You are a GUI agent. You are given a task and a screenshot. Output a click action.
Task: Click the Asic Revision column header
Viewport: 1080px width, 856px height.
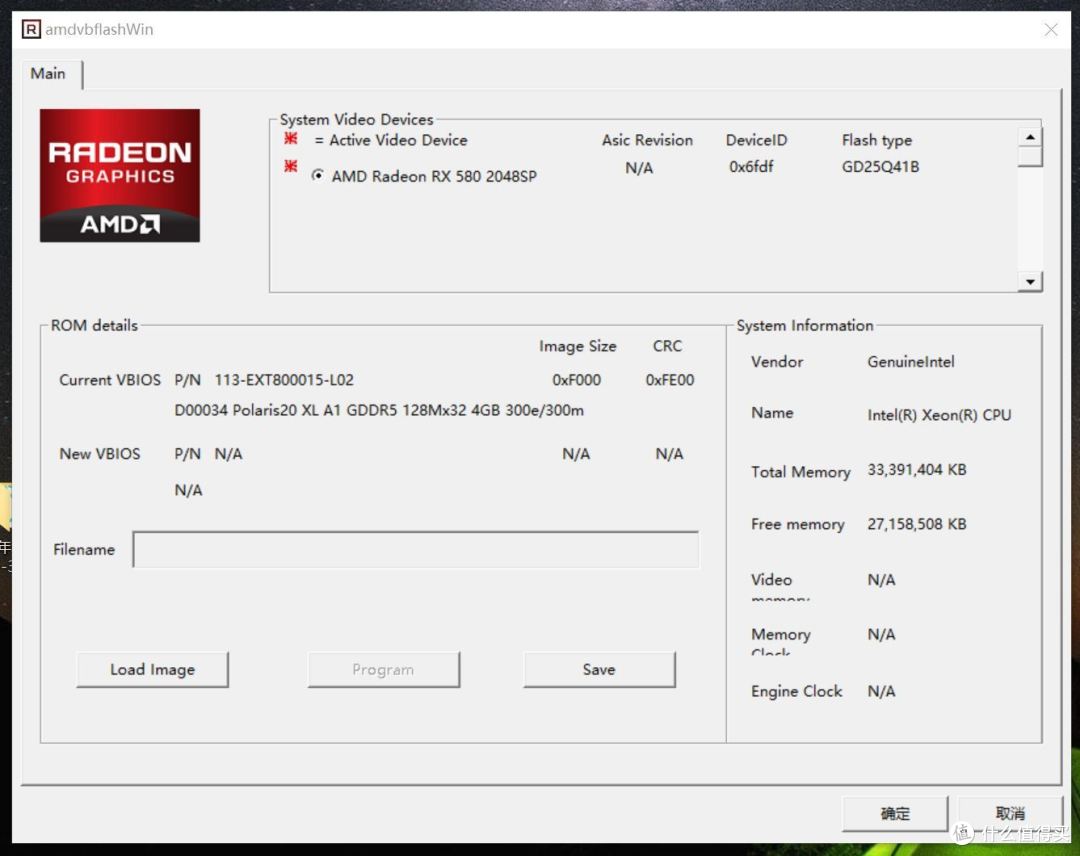click(x=647, y=140)
